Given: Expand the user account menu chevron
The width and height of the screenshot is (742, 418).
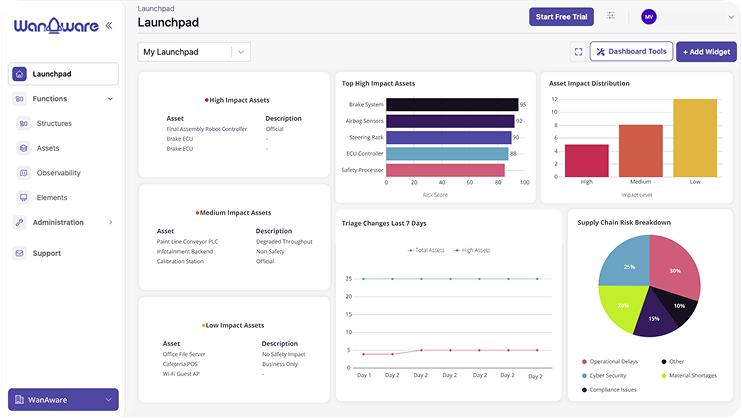Looking at the screenshot, I should [731, 17].
